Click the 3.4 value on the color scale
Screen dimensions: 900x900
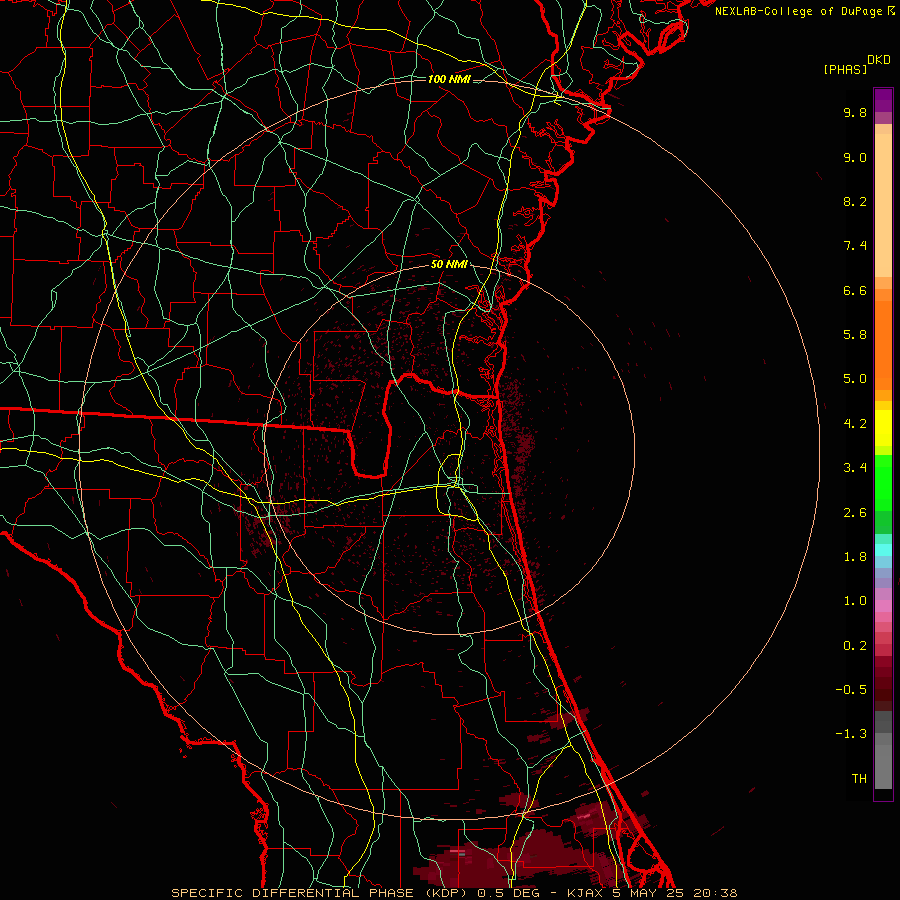click(x=855, y=467)
